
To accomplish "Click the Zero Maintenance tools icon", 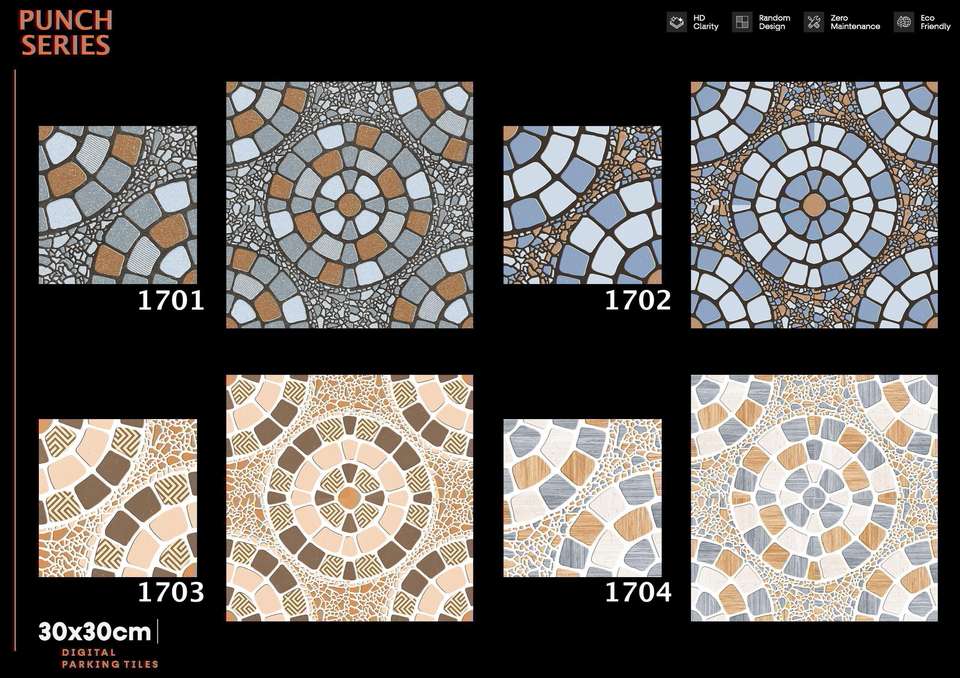I will pos(814,22).
